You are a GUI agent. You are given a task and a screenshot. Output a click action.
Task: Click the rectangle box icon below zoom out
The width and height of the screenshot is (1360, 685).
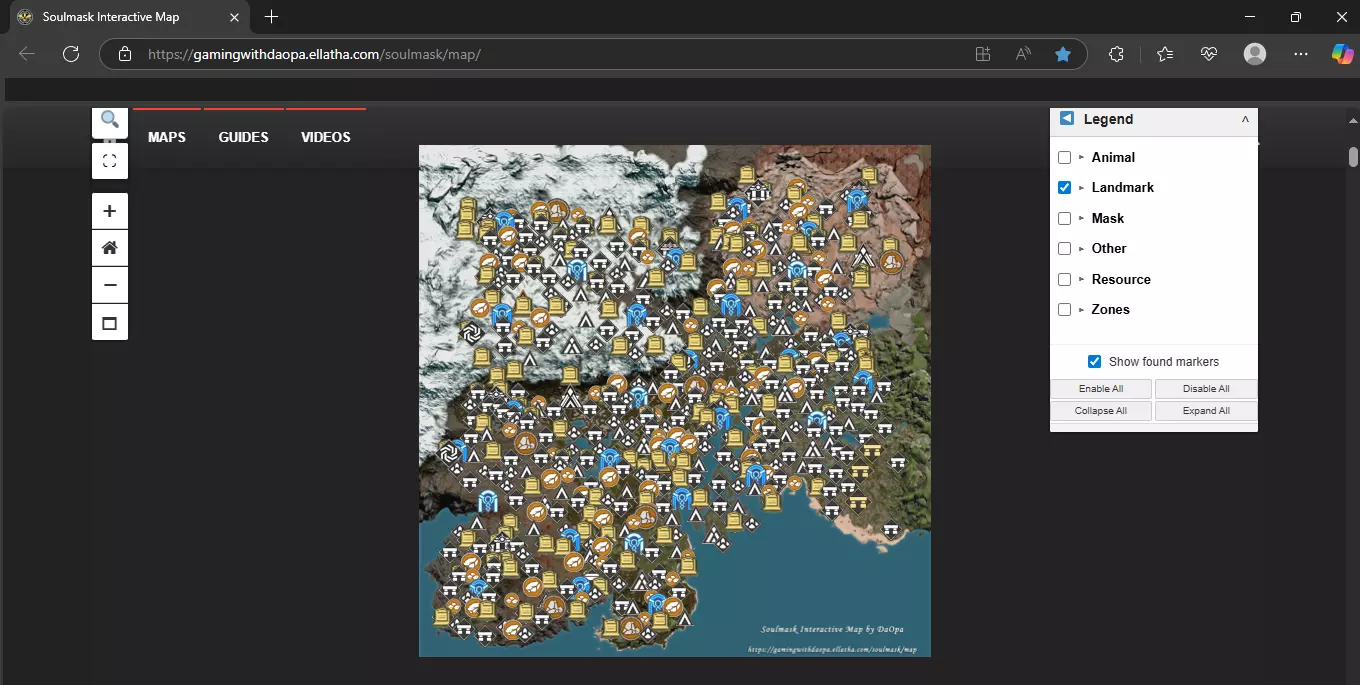110,323
